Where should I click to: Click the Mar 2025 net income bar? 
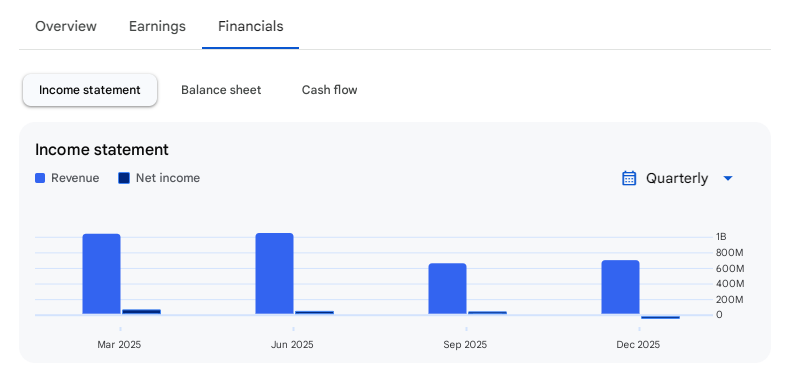[x=141, y=312]
